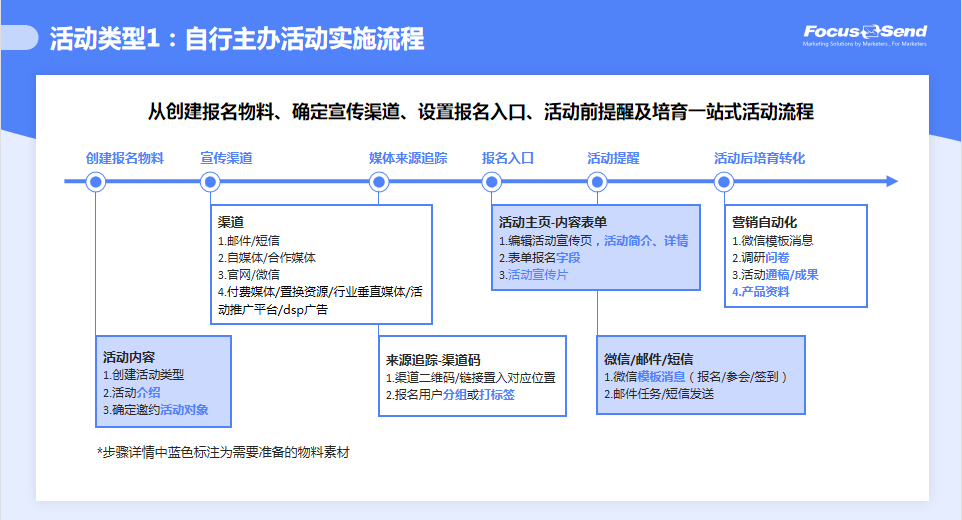Click line 2.邮件任务/短信发送
The image size is (962, 520).
659,394
